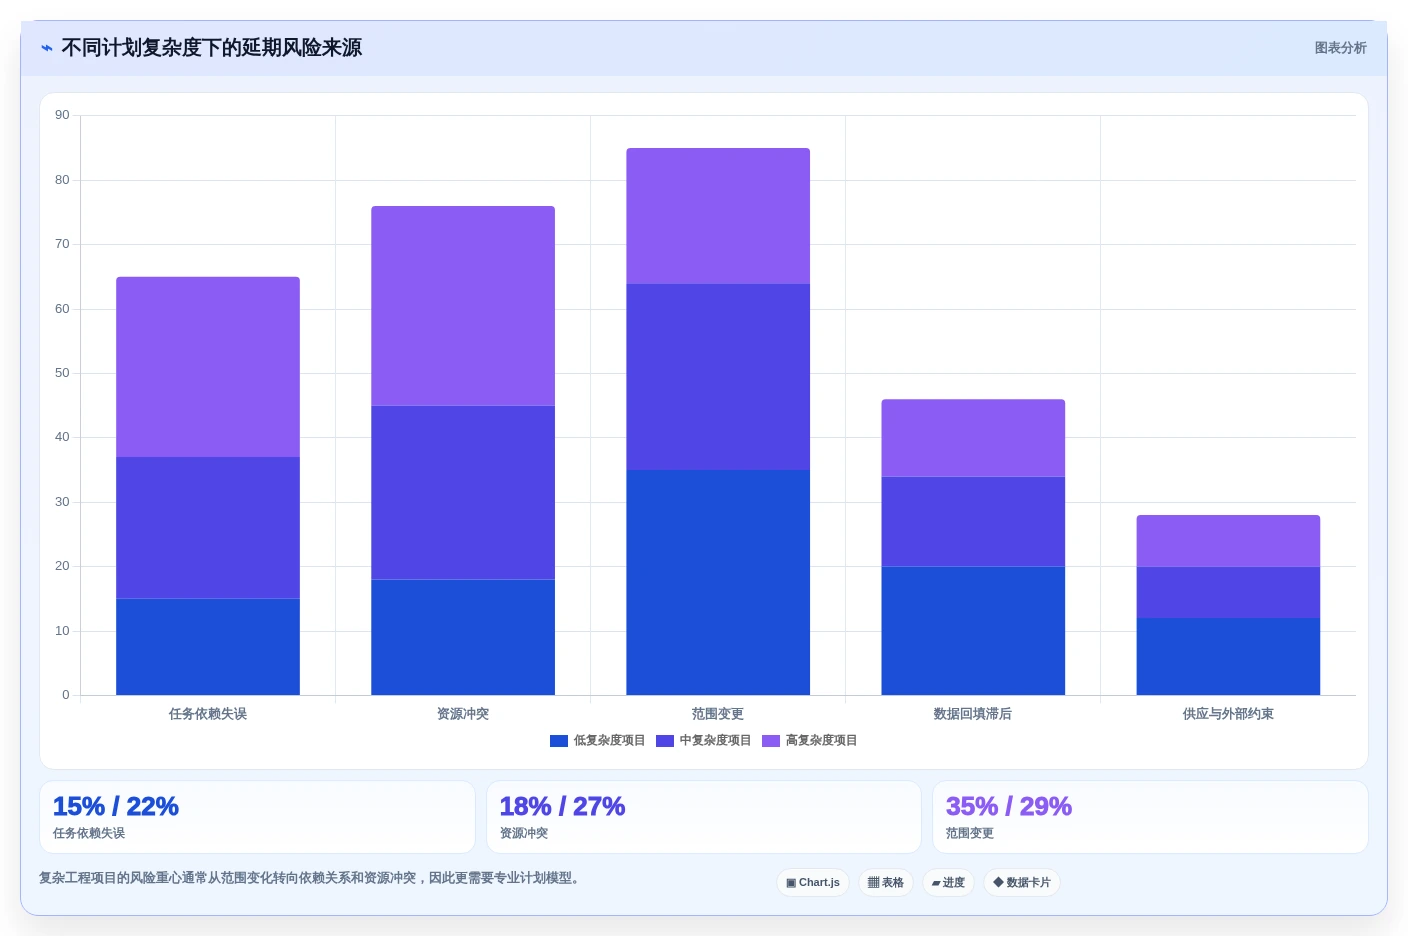The height and width of the screenshot is (936, 1408).
Task: Click the low-complexity segment of 资源冲突 bar
Action: click(x=463, y=637)
